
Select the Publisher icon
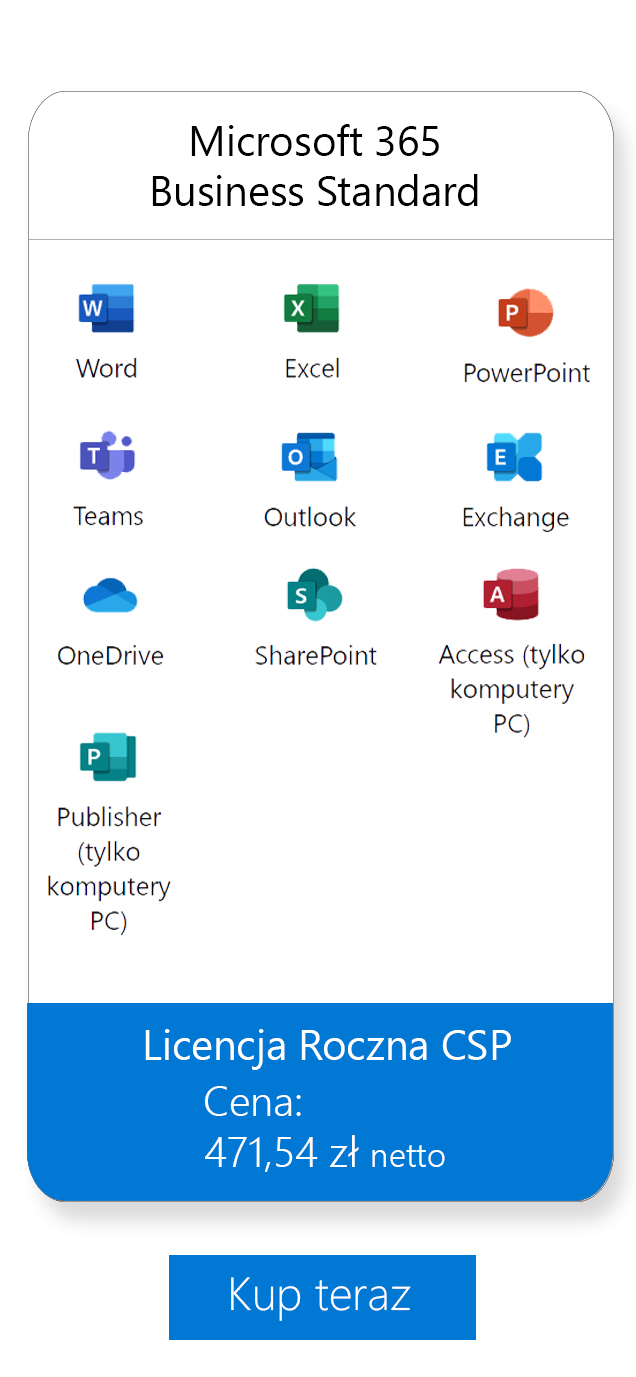[x=108, y=757]
